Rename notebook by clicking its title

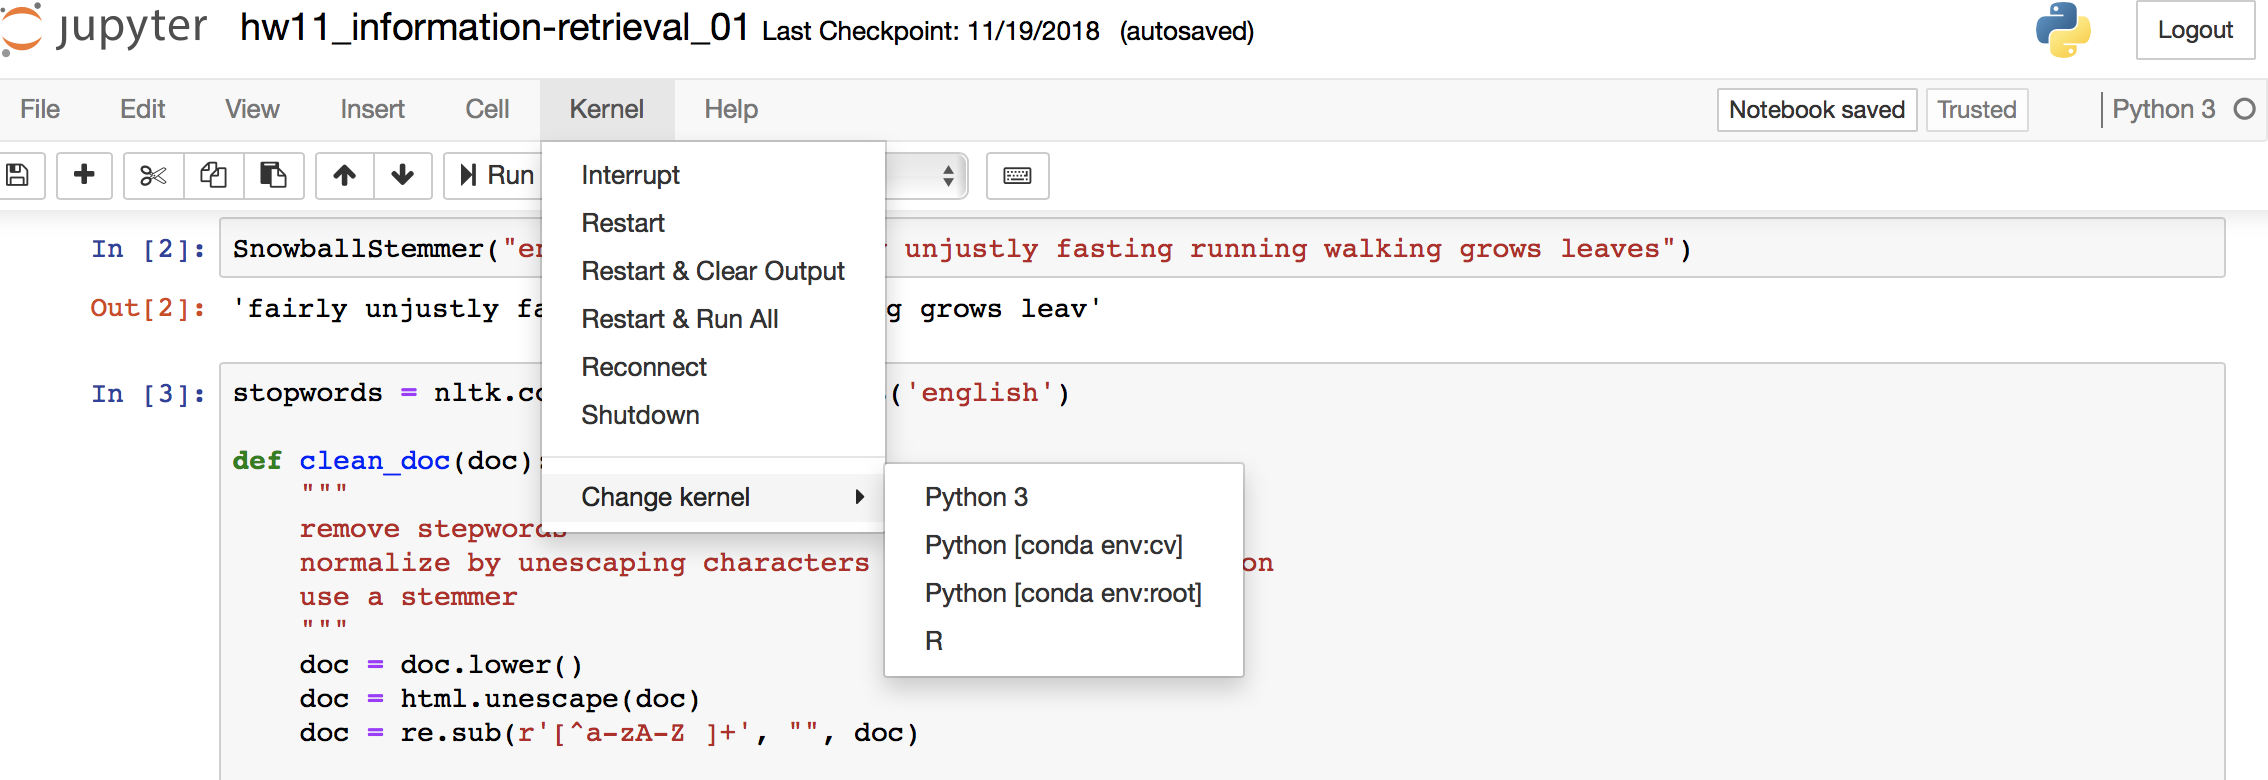click(x=494, y=28)
